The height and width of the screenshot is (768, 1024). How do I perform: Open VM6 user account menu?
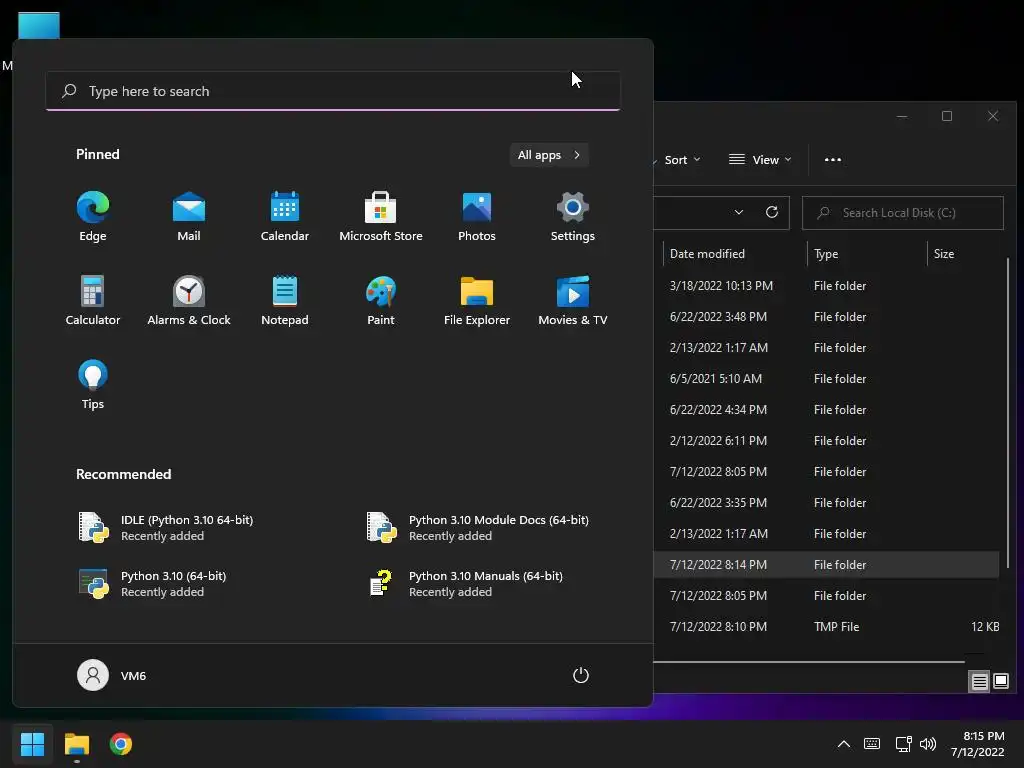click(112, 675)
